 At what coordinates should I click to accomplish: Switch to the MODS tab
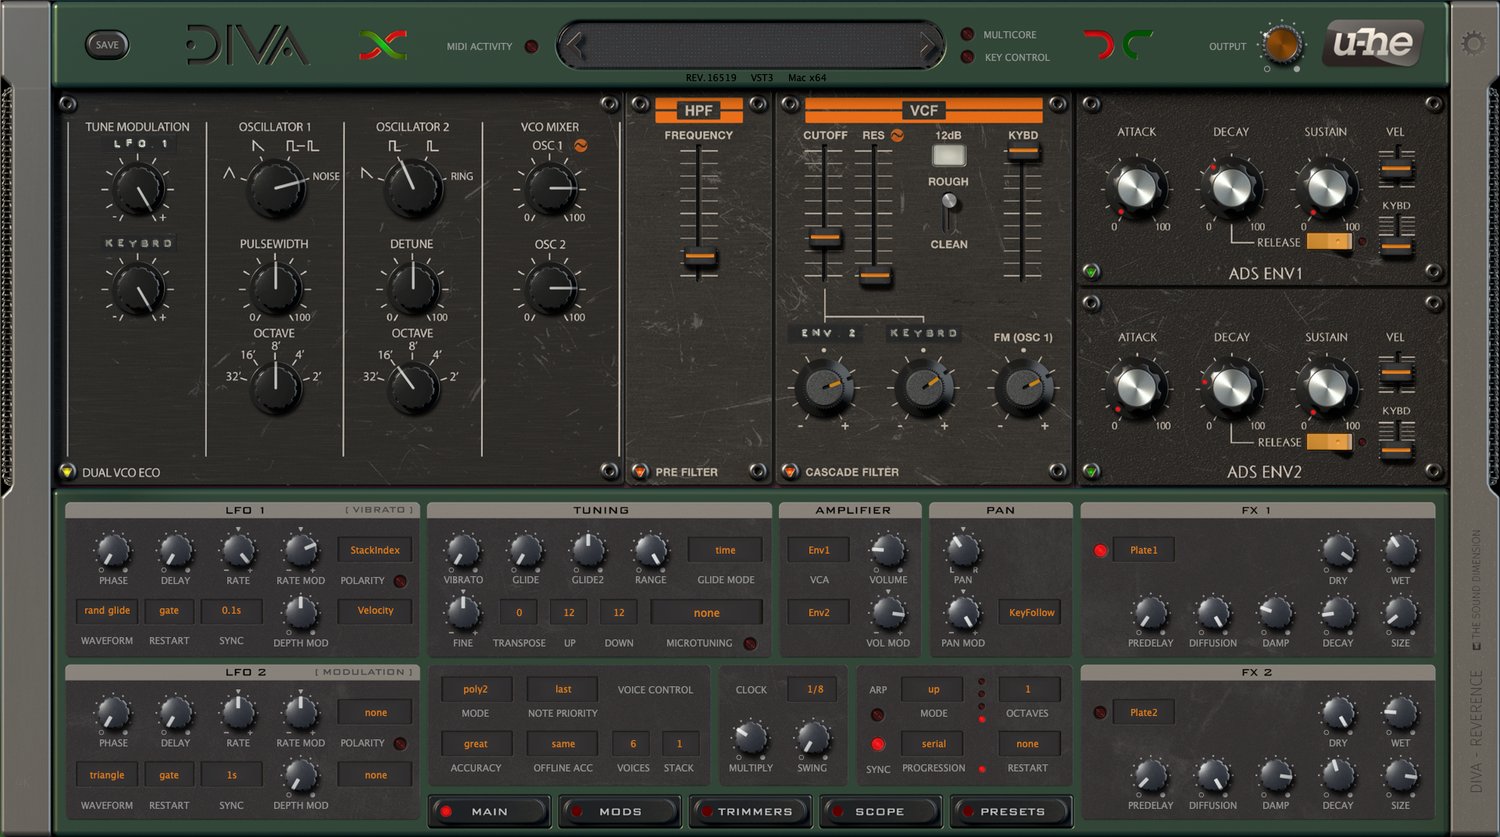(x=620, y=811)
